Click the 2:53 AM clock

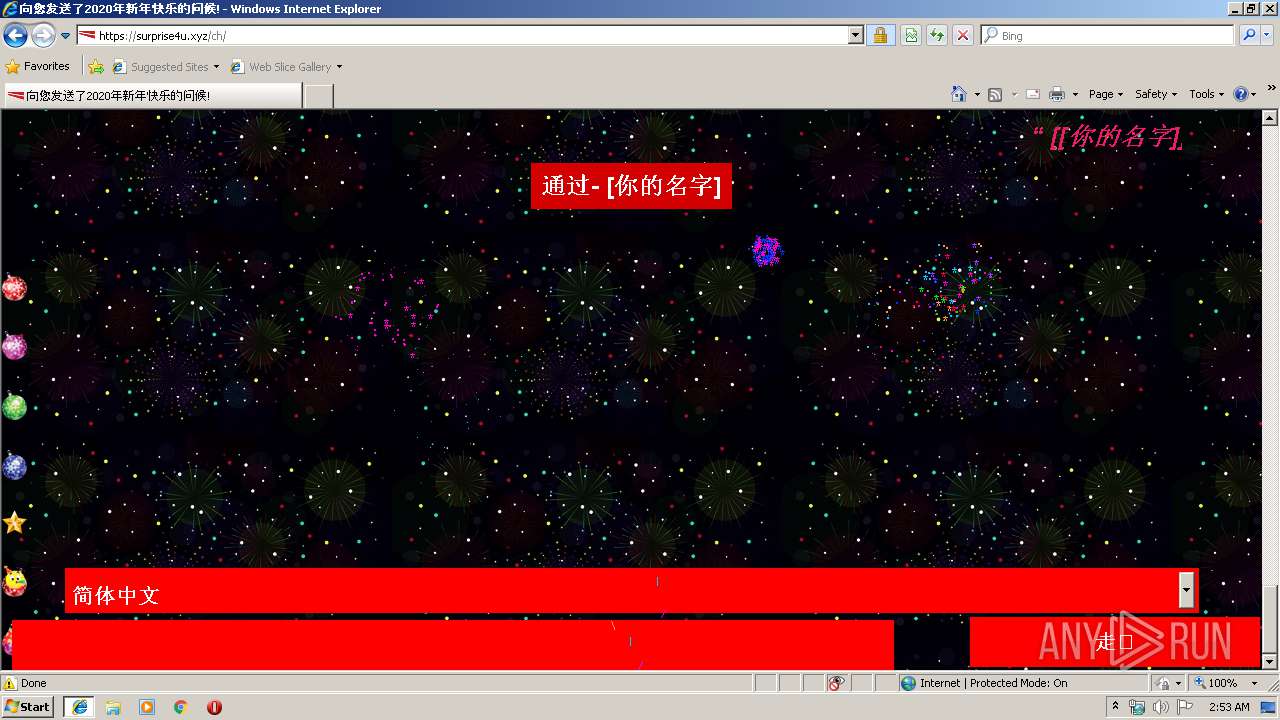[x=1229, y=707]
